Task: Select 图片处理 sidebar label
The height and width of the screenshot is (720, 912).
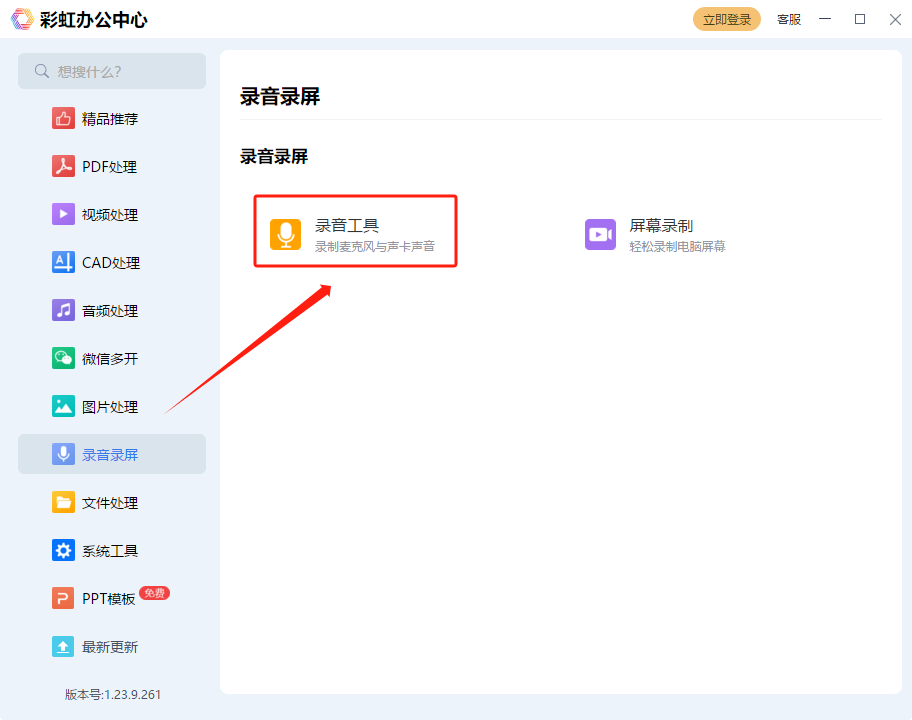Action: pyautogui.click(x=110, y=407)
